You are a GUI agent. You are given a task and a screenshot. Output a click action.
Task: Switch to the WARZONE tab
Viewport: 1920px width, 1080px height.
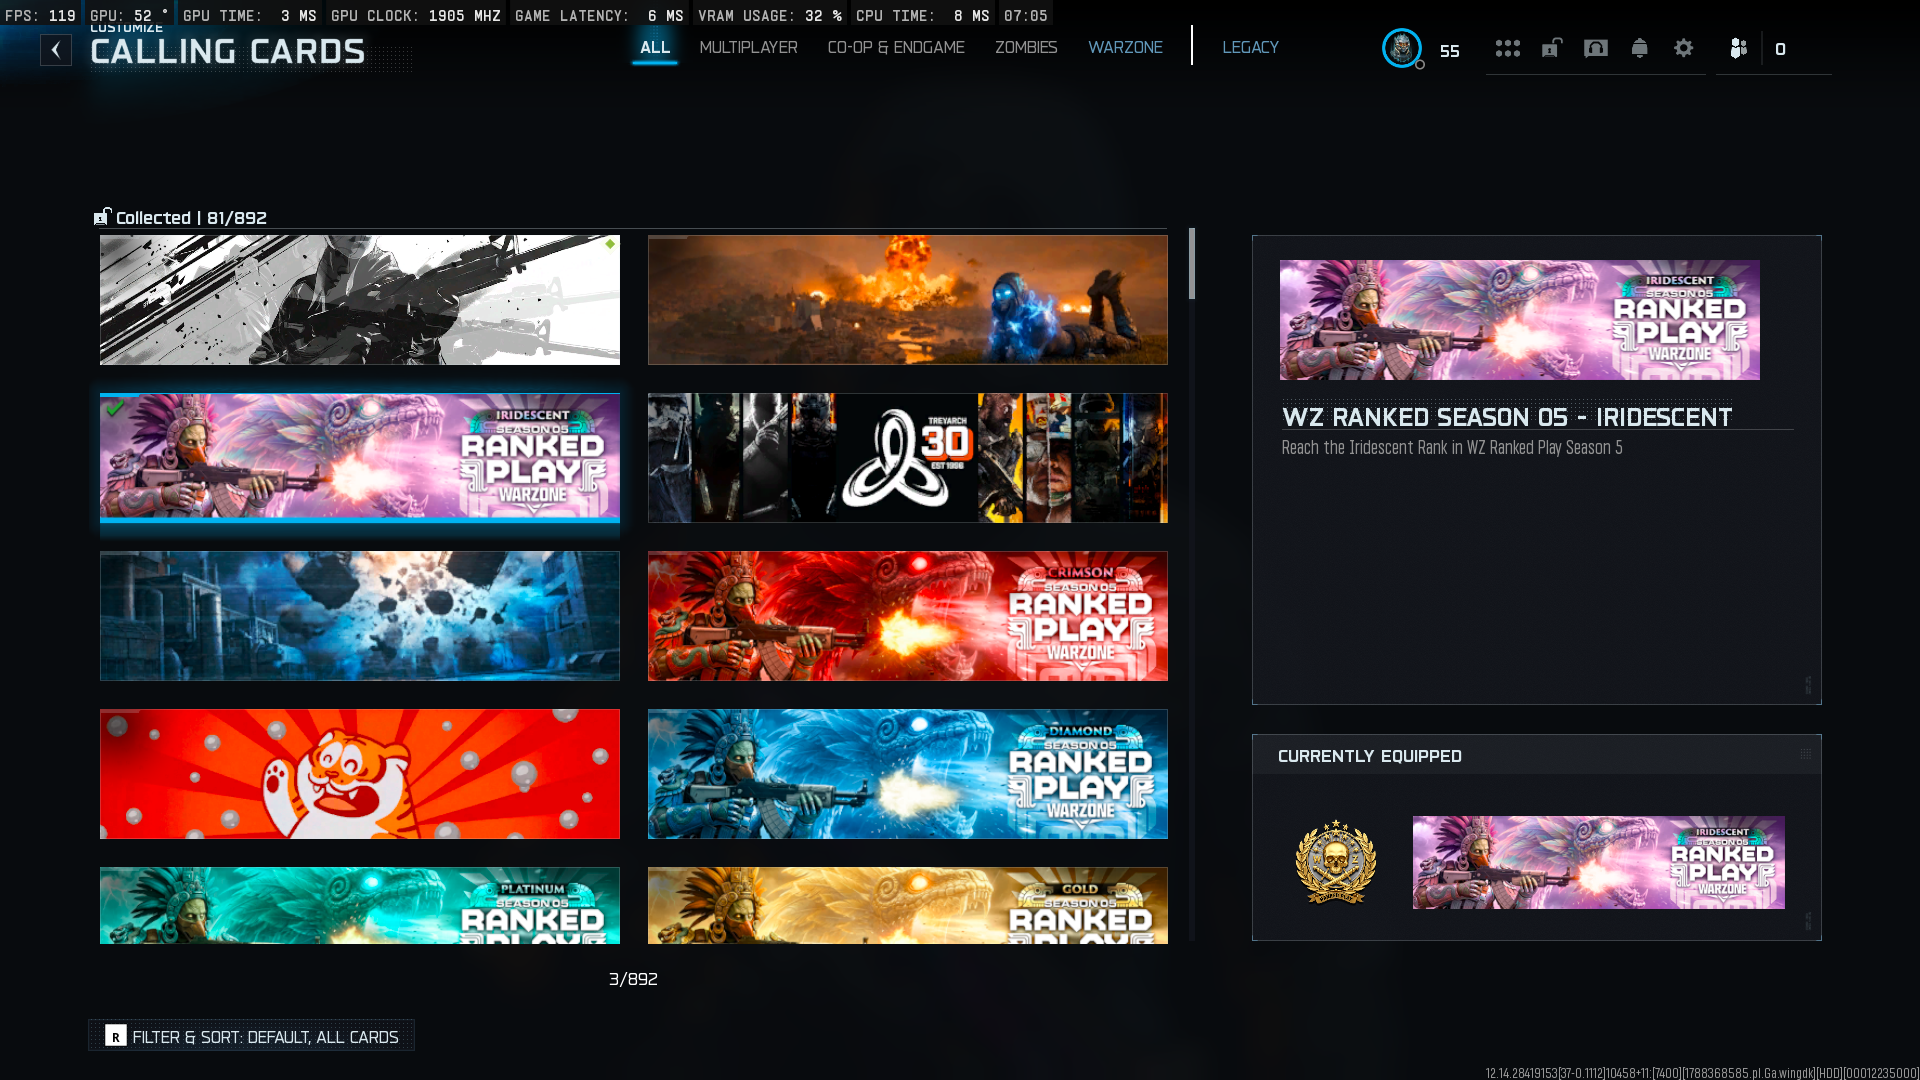pyautogui.click(x=1125, y=47)
